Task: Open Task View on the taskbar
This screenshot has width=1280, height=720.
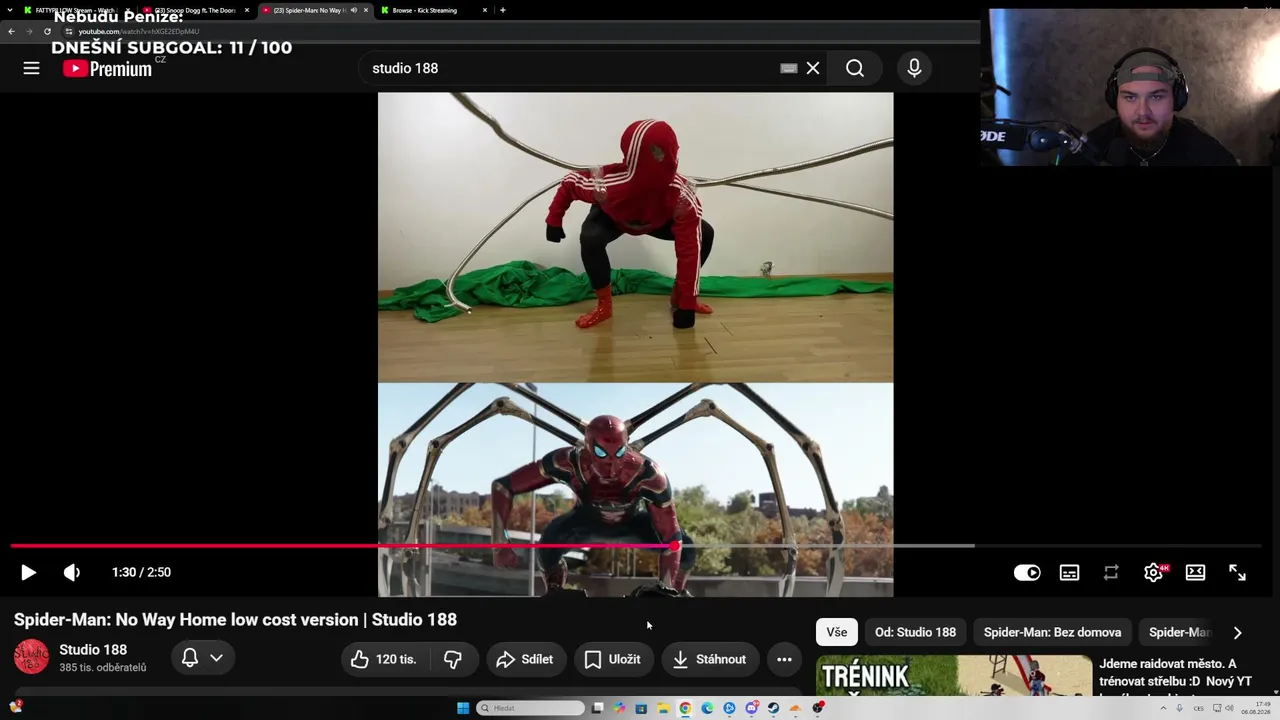Action: coord(597,708)
